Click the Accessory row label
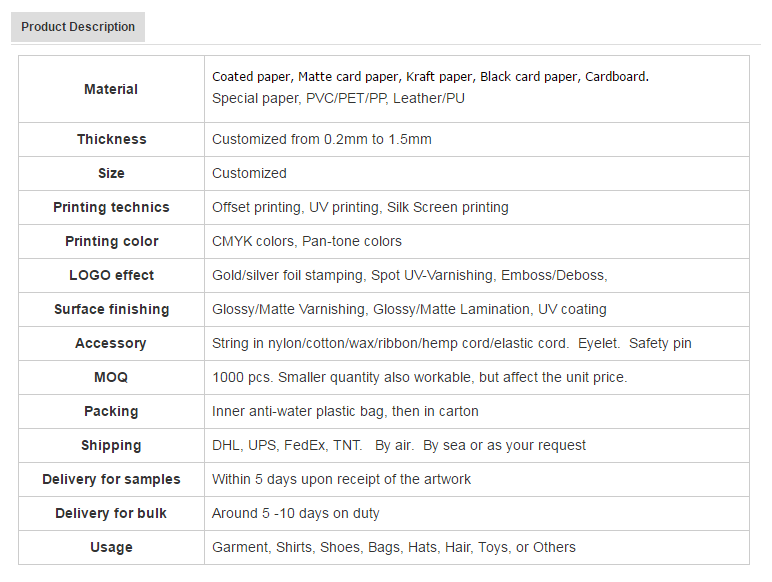Image resolution: width=772 pixels, height=582 pixels. click(x=111, y=343)
